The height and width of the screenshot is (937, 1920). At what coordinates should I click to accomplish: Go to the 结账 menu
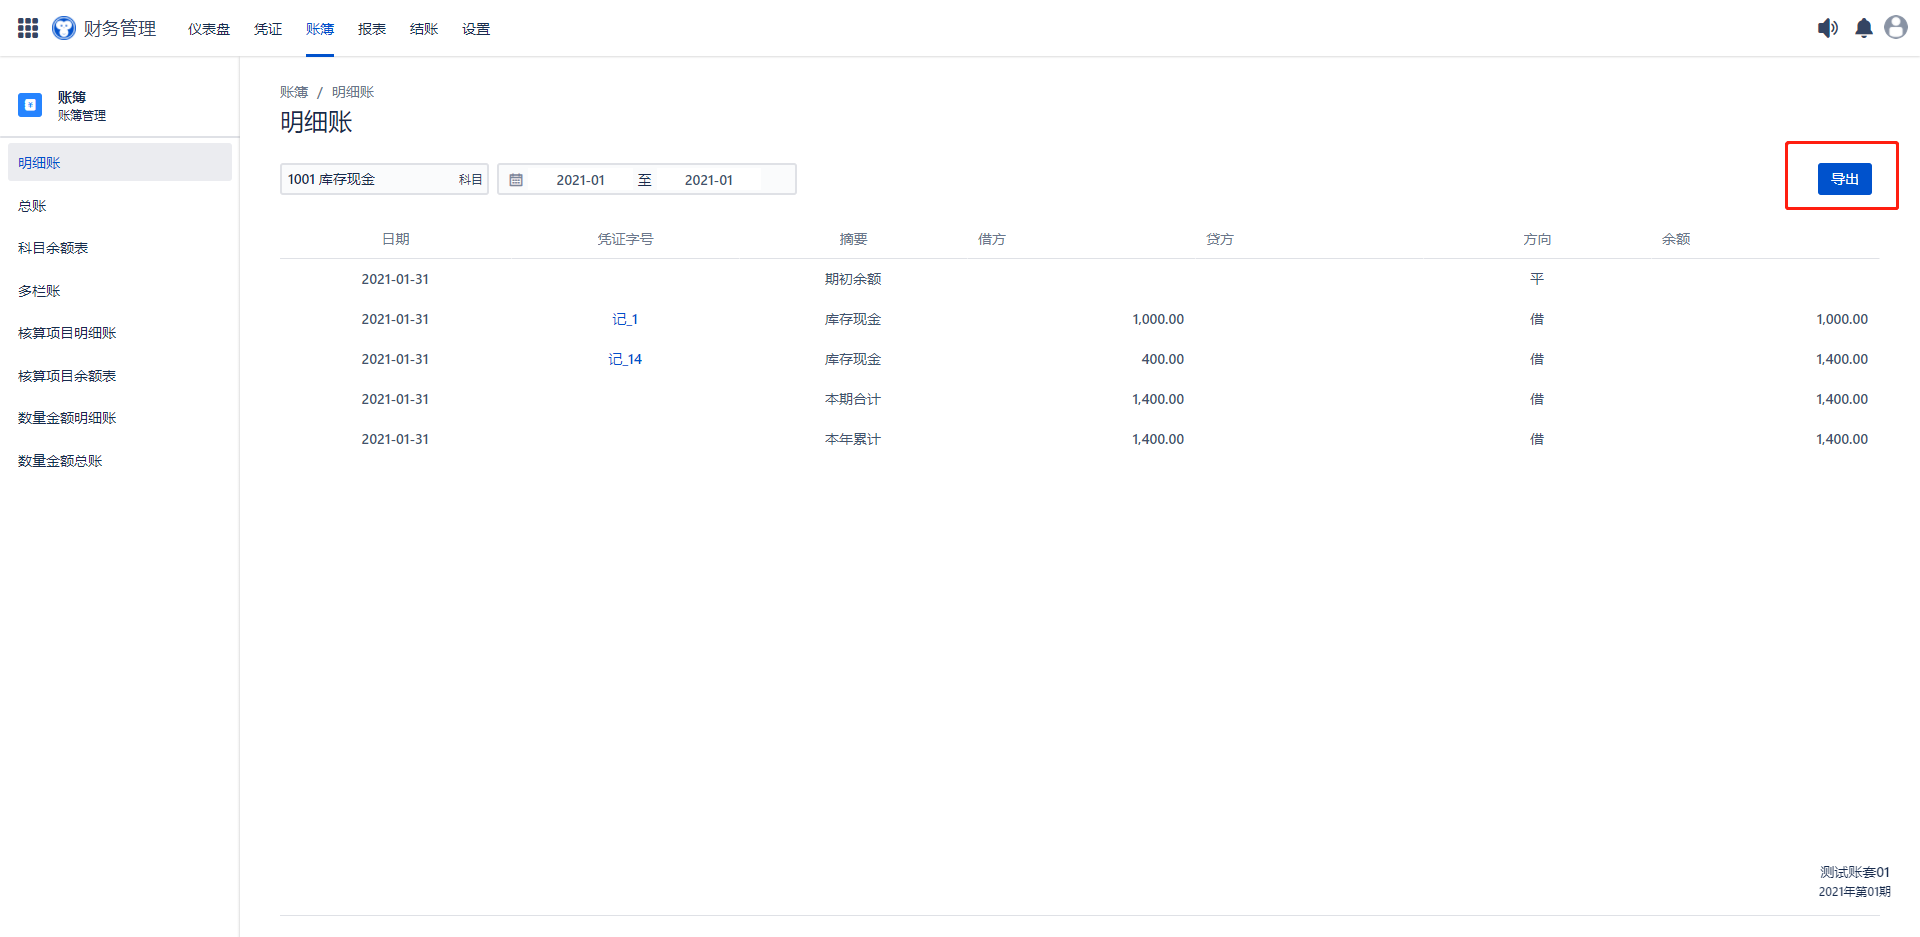point(424,29)
